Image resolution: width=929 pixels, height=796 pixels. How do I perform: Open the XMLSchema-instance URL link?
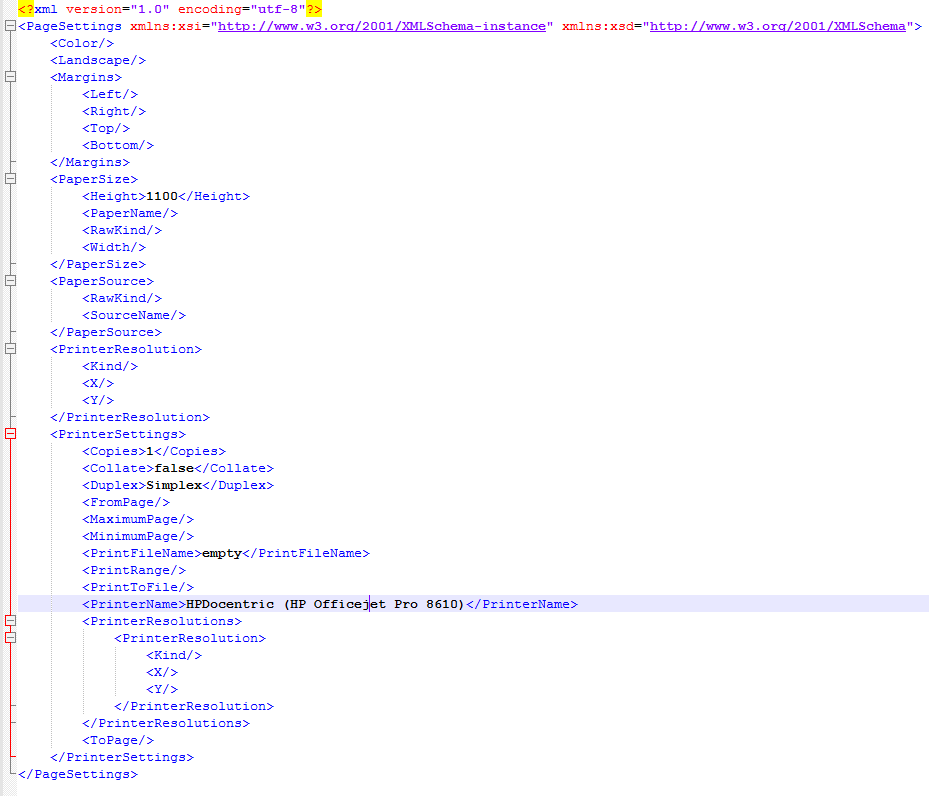pyautogui.click(x=382, y=26)
